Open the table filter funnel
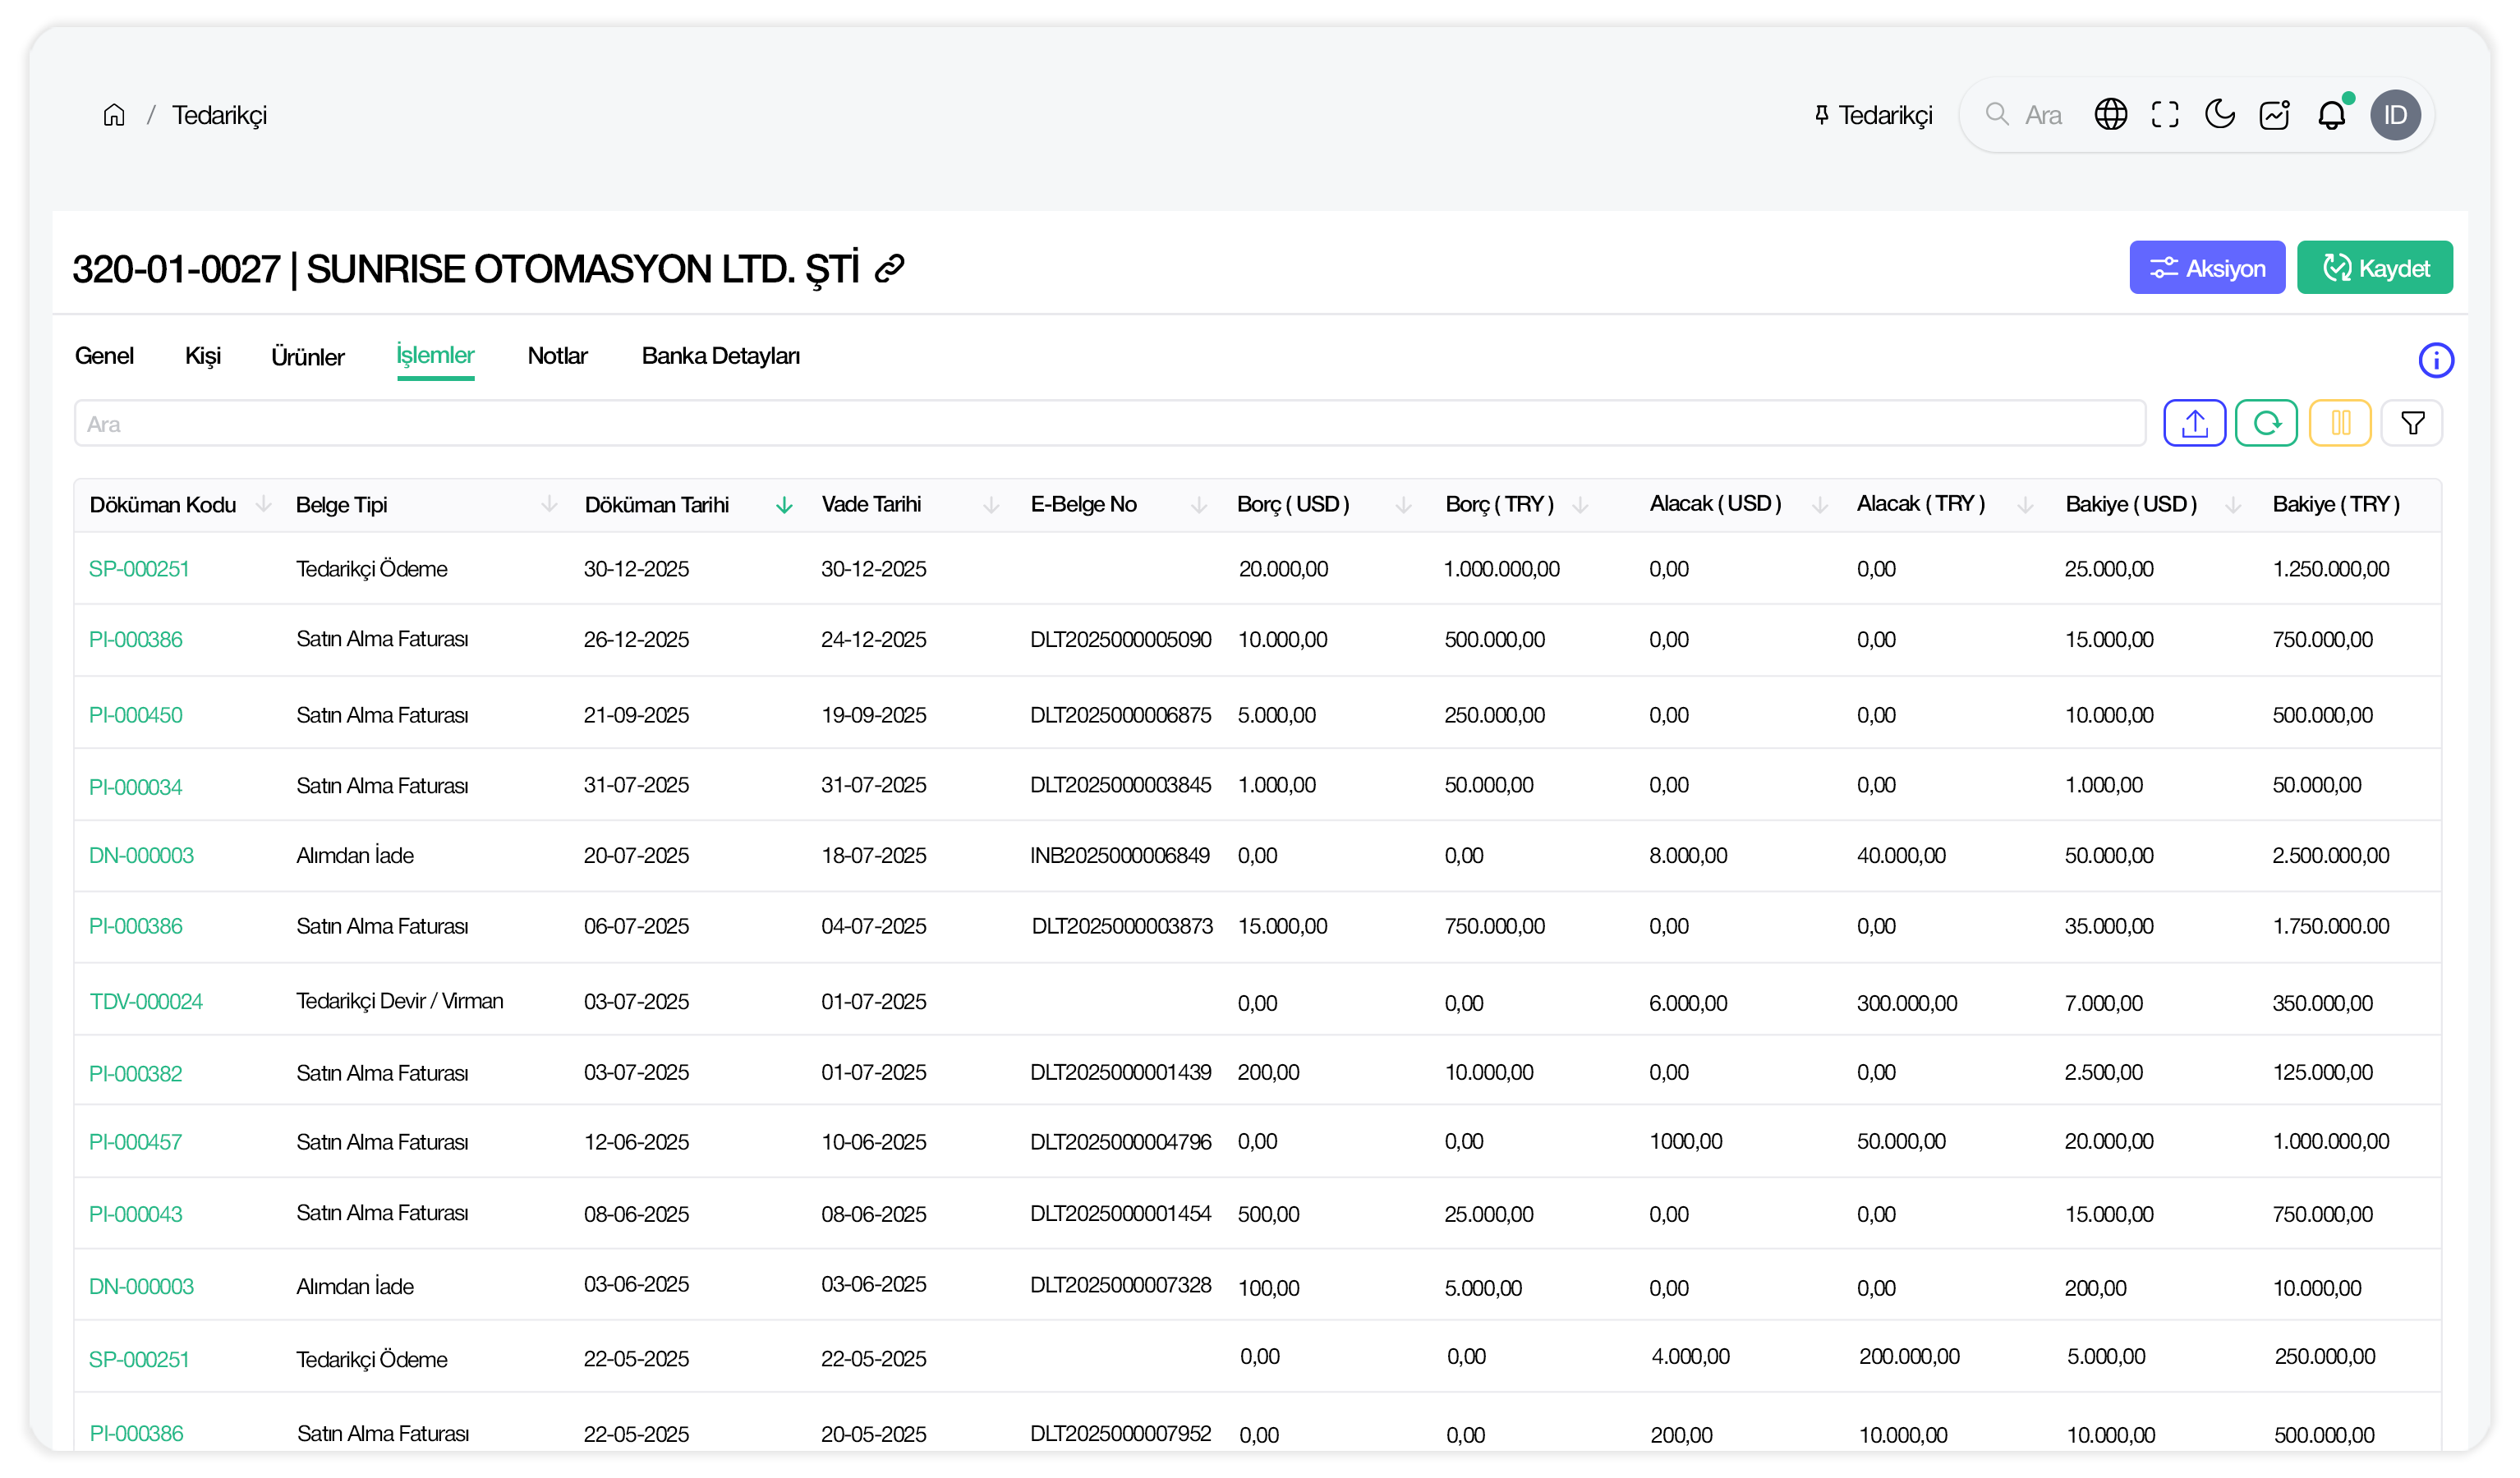The height and width of the screenshot is (1478, 2520). point(2412,423)
